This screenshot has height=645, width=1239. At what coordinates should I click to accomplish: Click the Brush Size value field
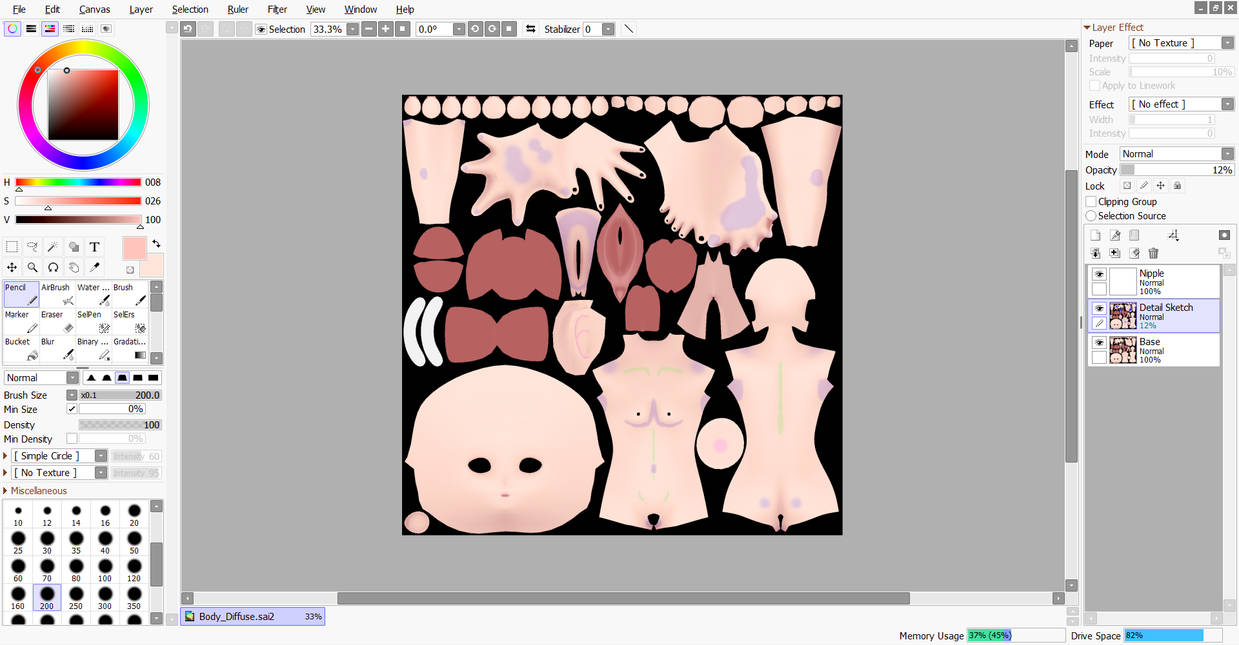pyautogui.click(x=119, y=395)
